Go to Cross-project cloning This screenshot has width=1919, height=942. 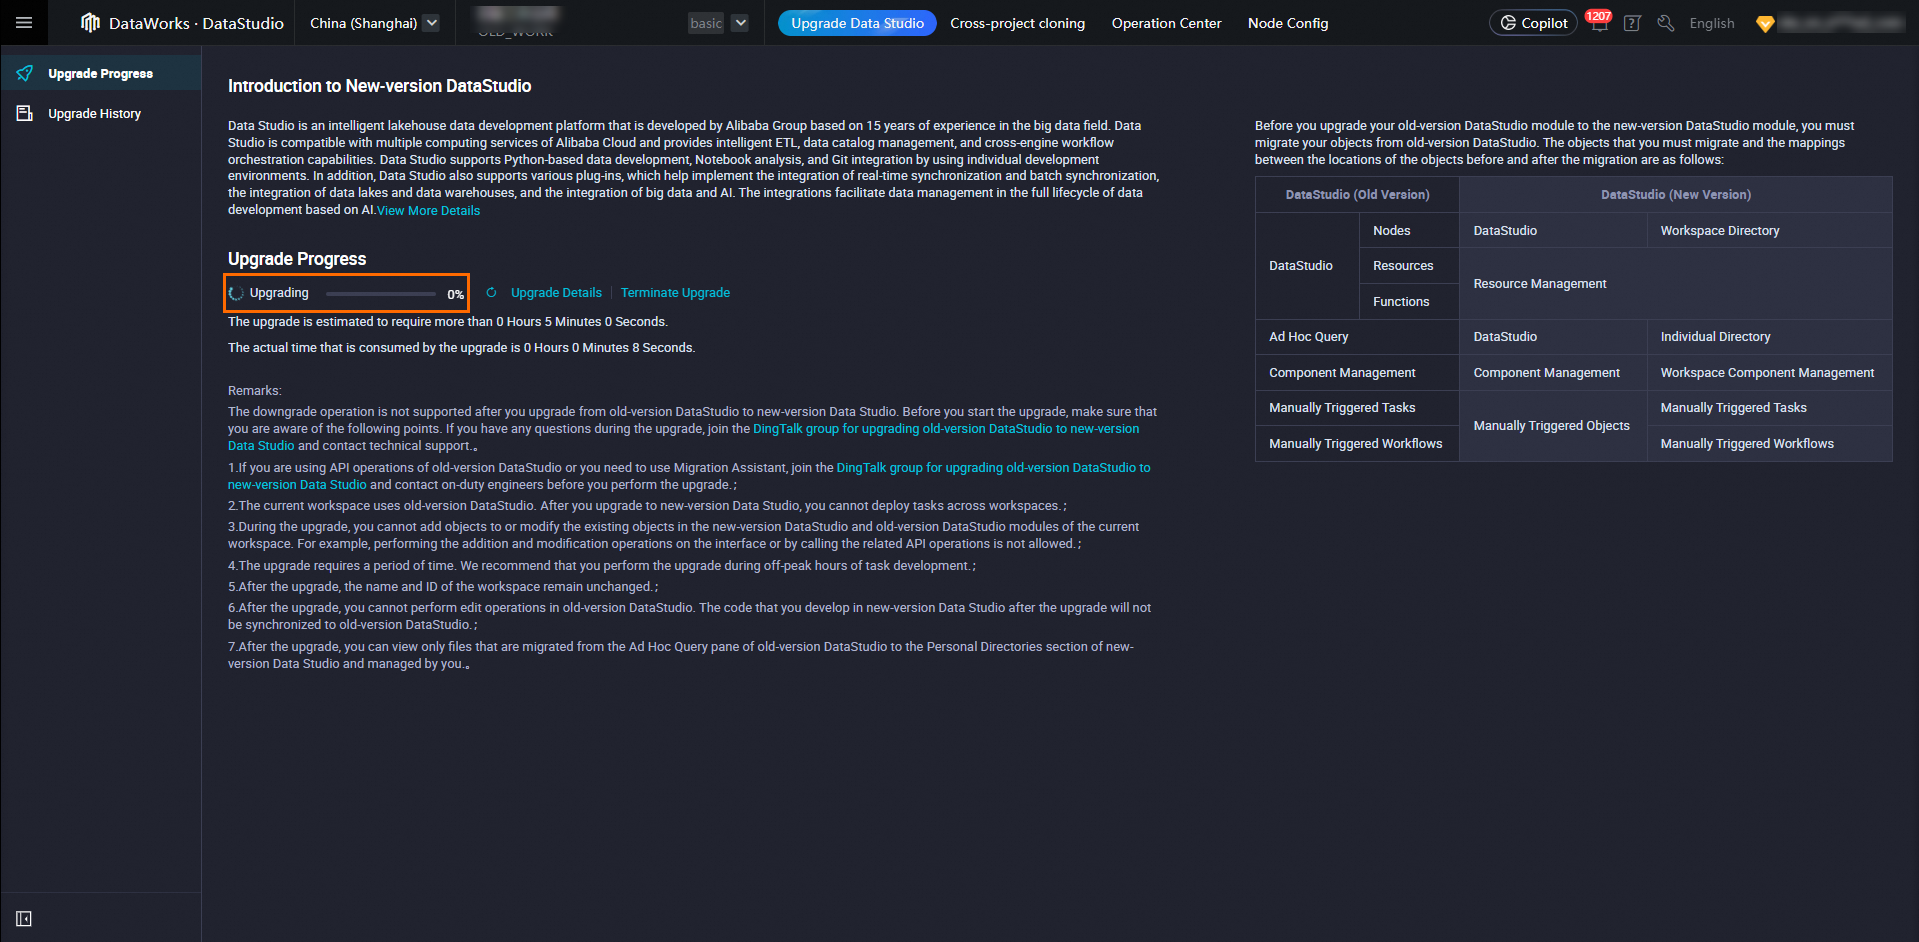(1018, 23)
